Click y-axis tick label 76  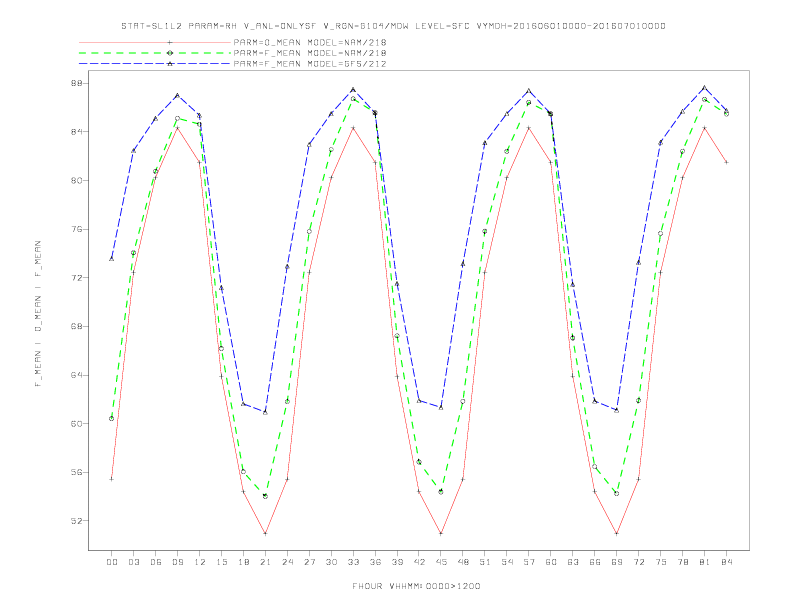point(76,229)
